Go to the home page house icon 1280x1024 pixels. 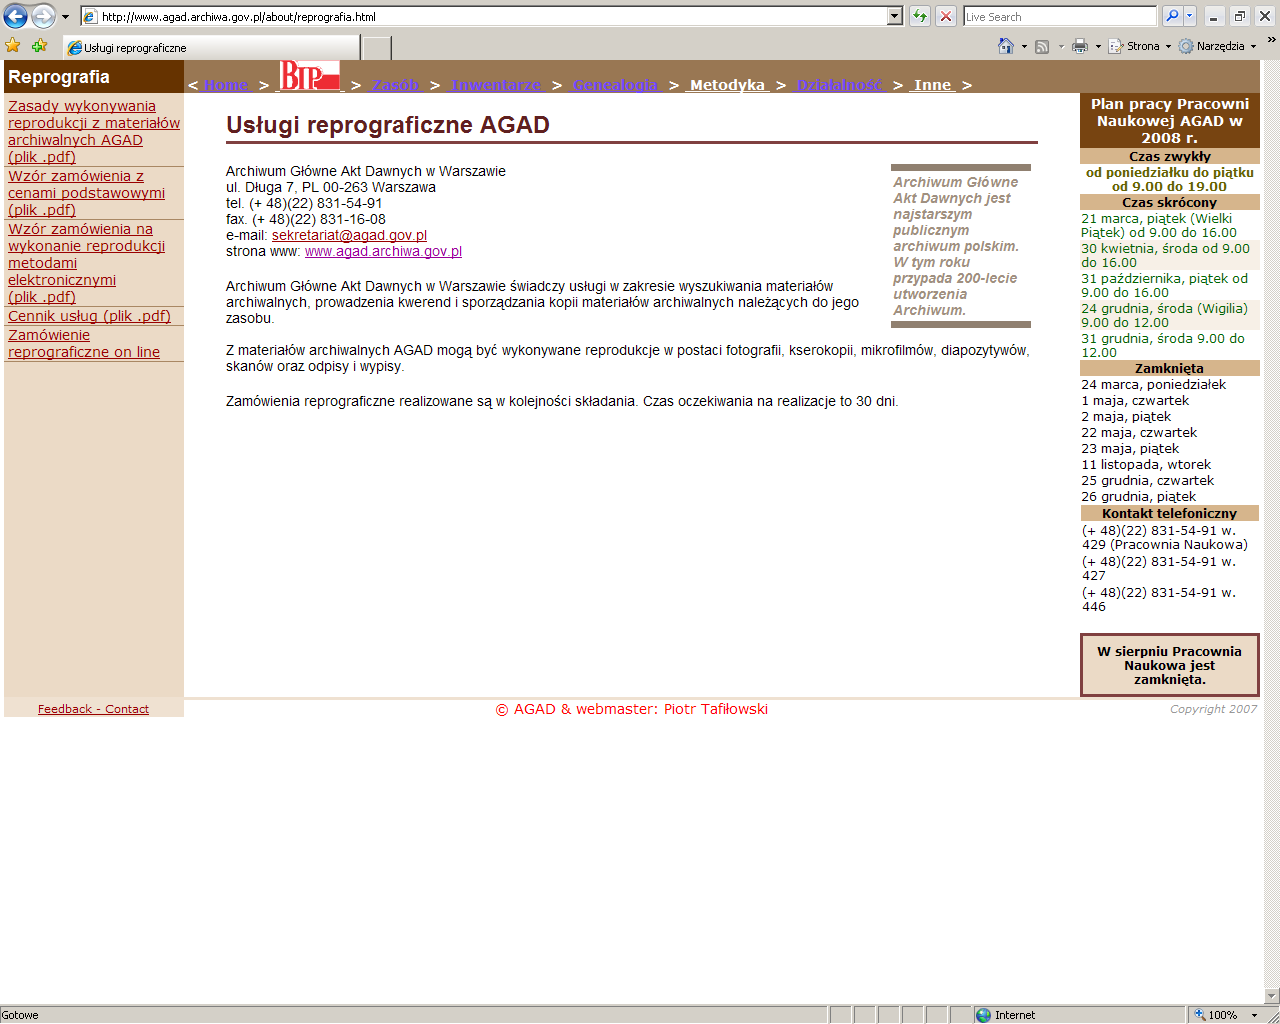click(1006, 46)
